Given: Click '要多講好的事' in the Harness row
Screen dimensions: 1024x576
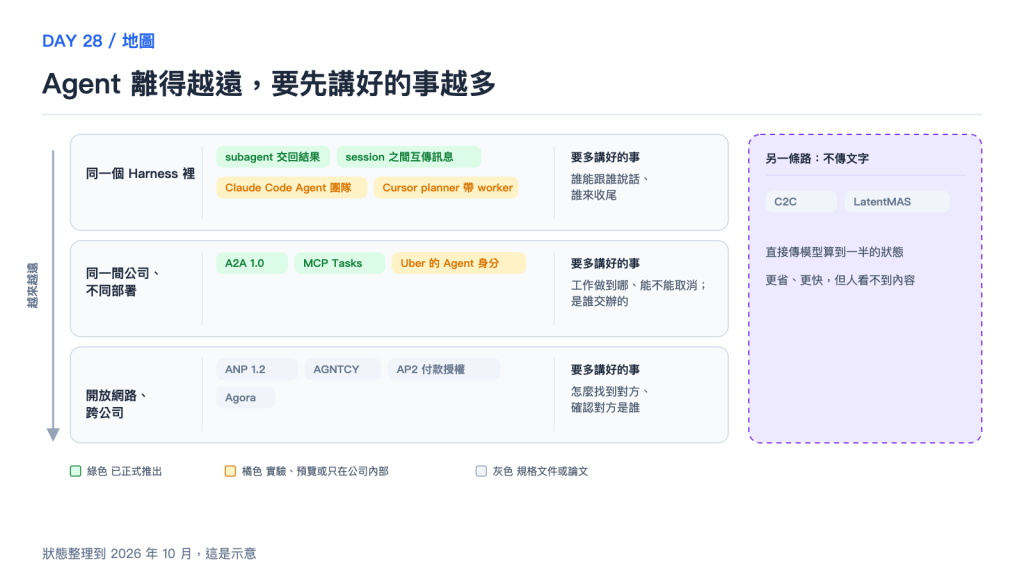Looking at the screenshot, I should click(605, 157).
